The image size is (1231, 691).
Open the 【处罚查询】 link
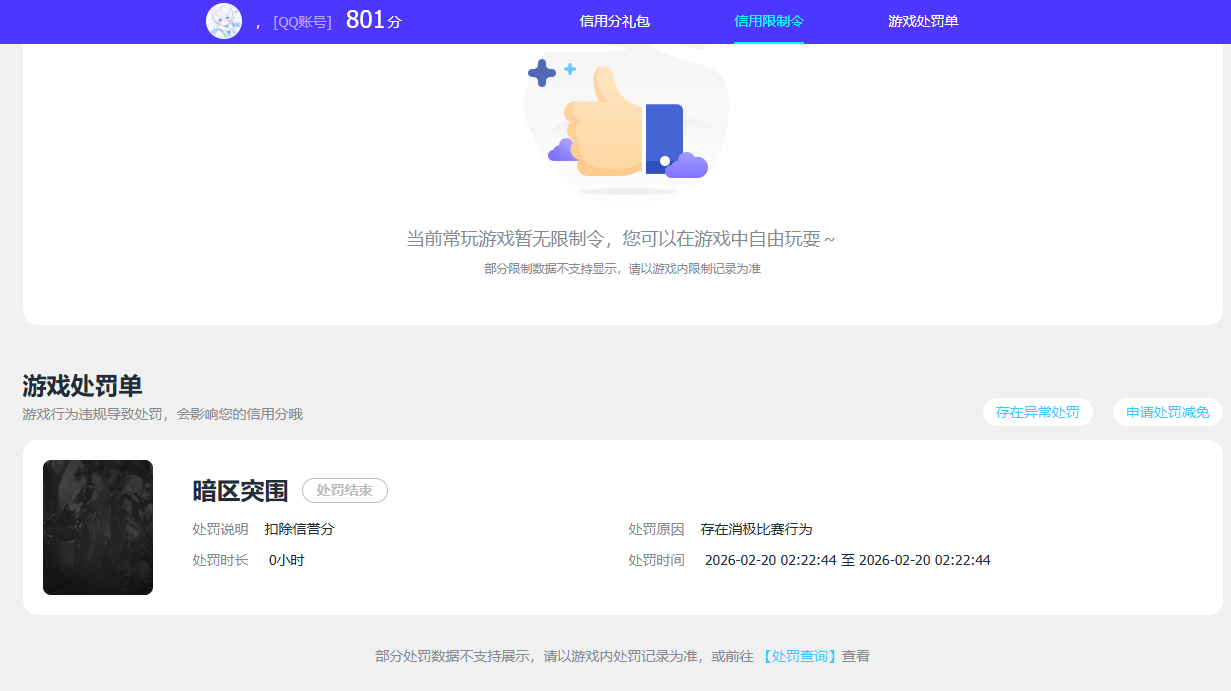click(x=798, y=656)
